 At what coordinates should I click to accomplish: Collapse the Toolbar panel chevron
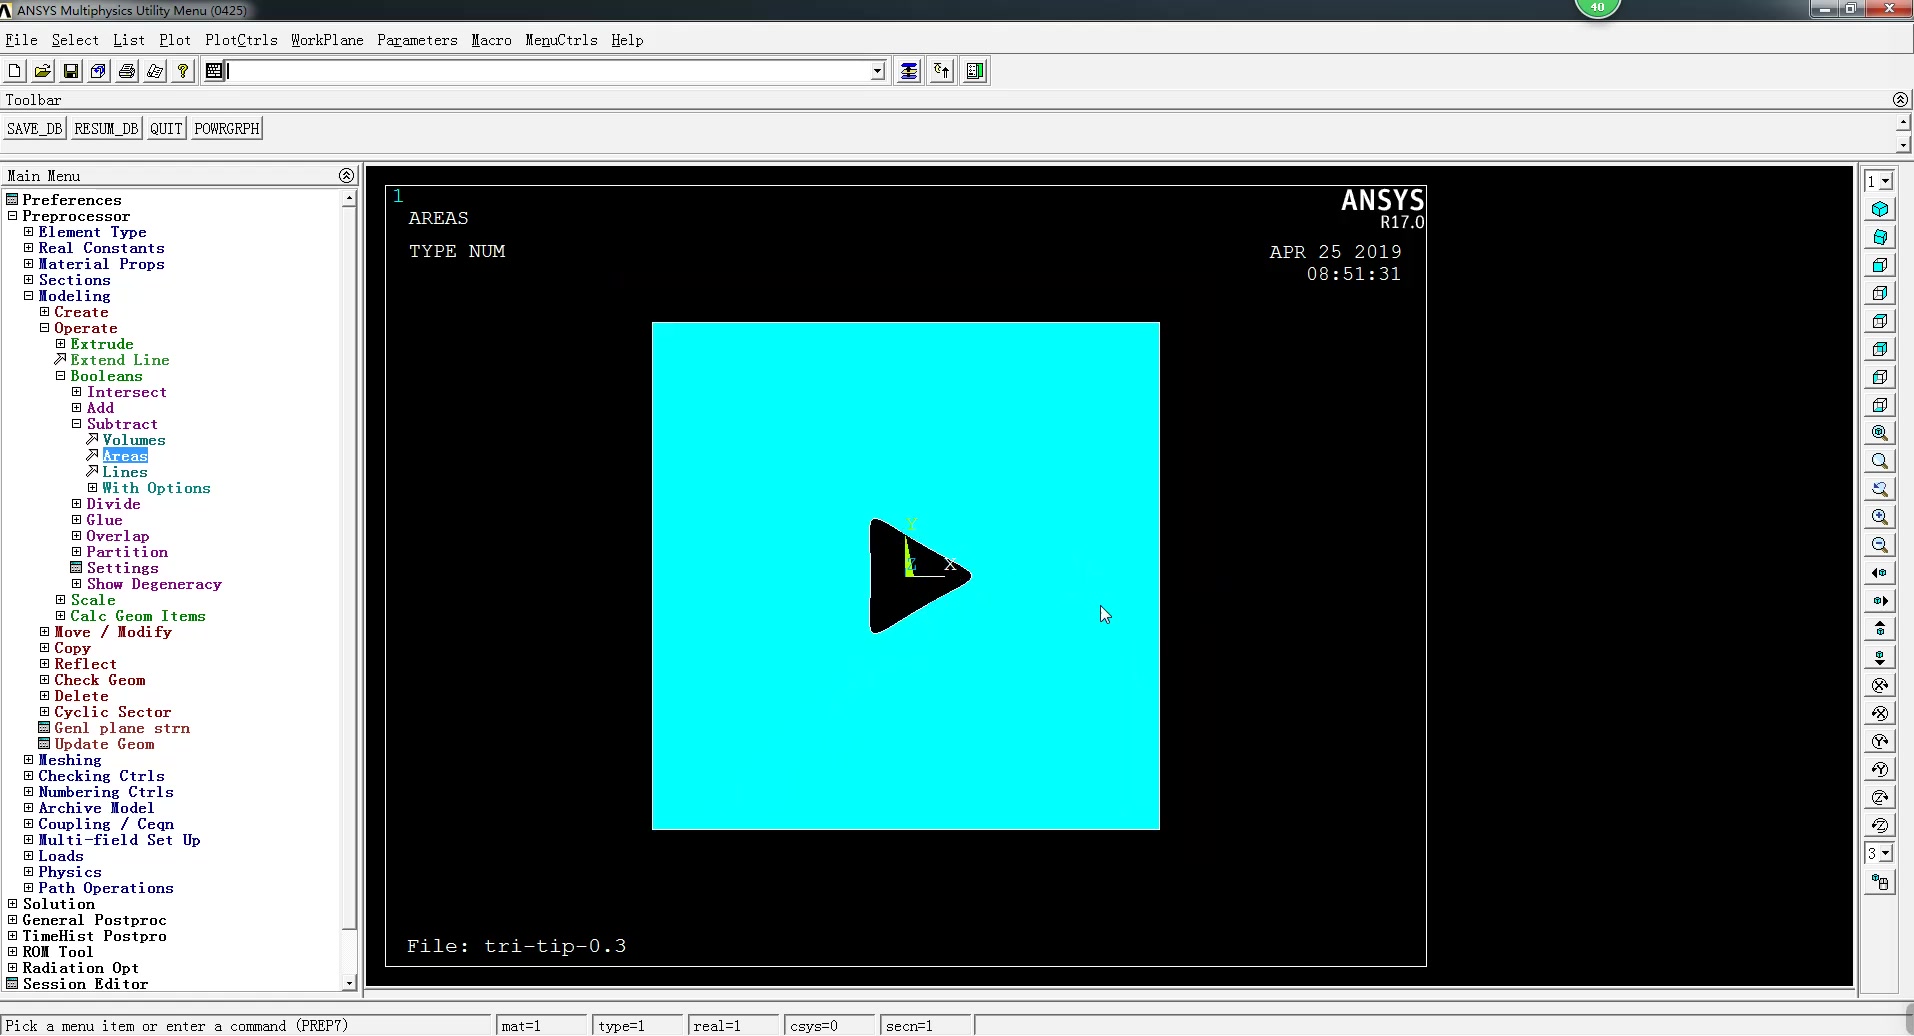[1900, 100]
